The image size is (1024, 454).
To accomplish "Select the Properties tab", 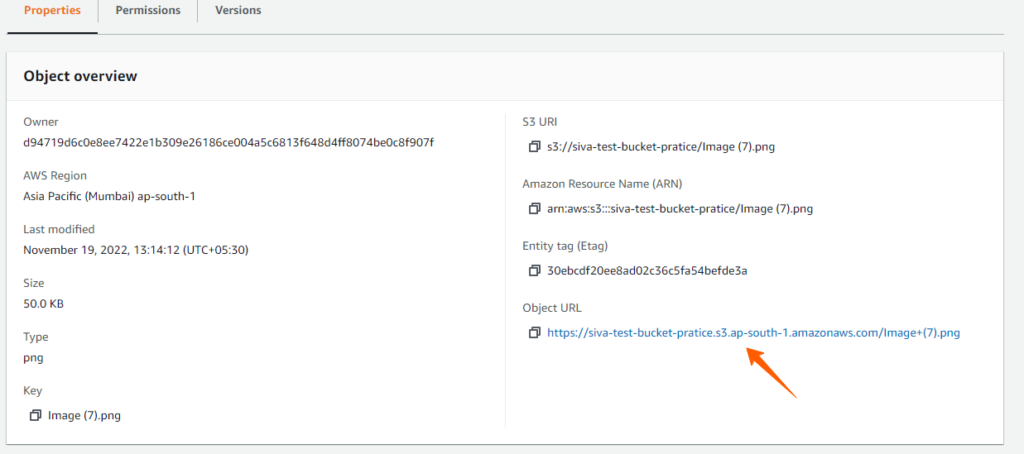I will tap(52, 10).
